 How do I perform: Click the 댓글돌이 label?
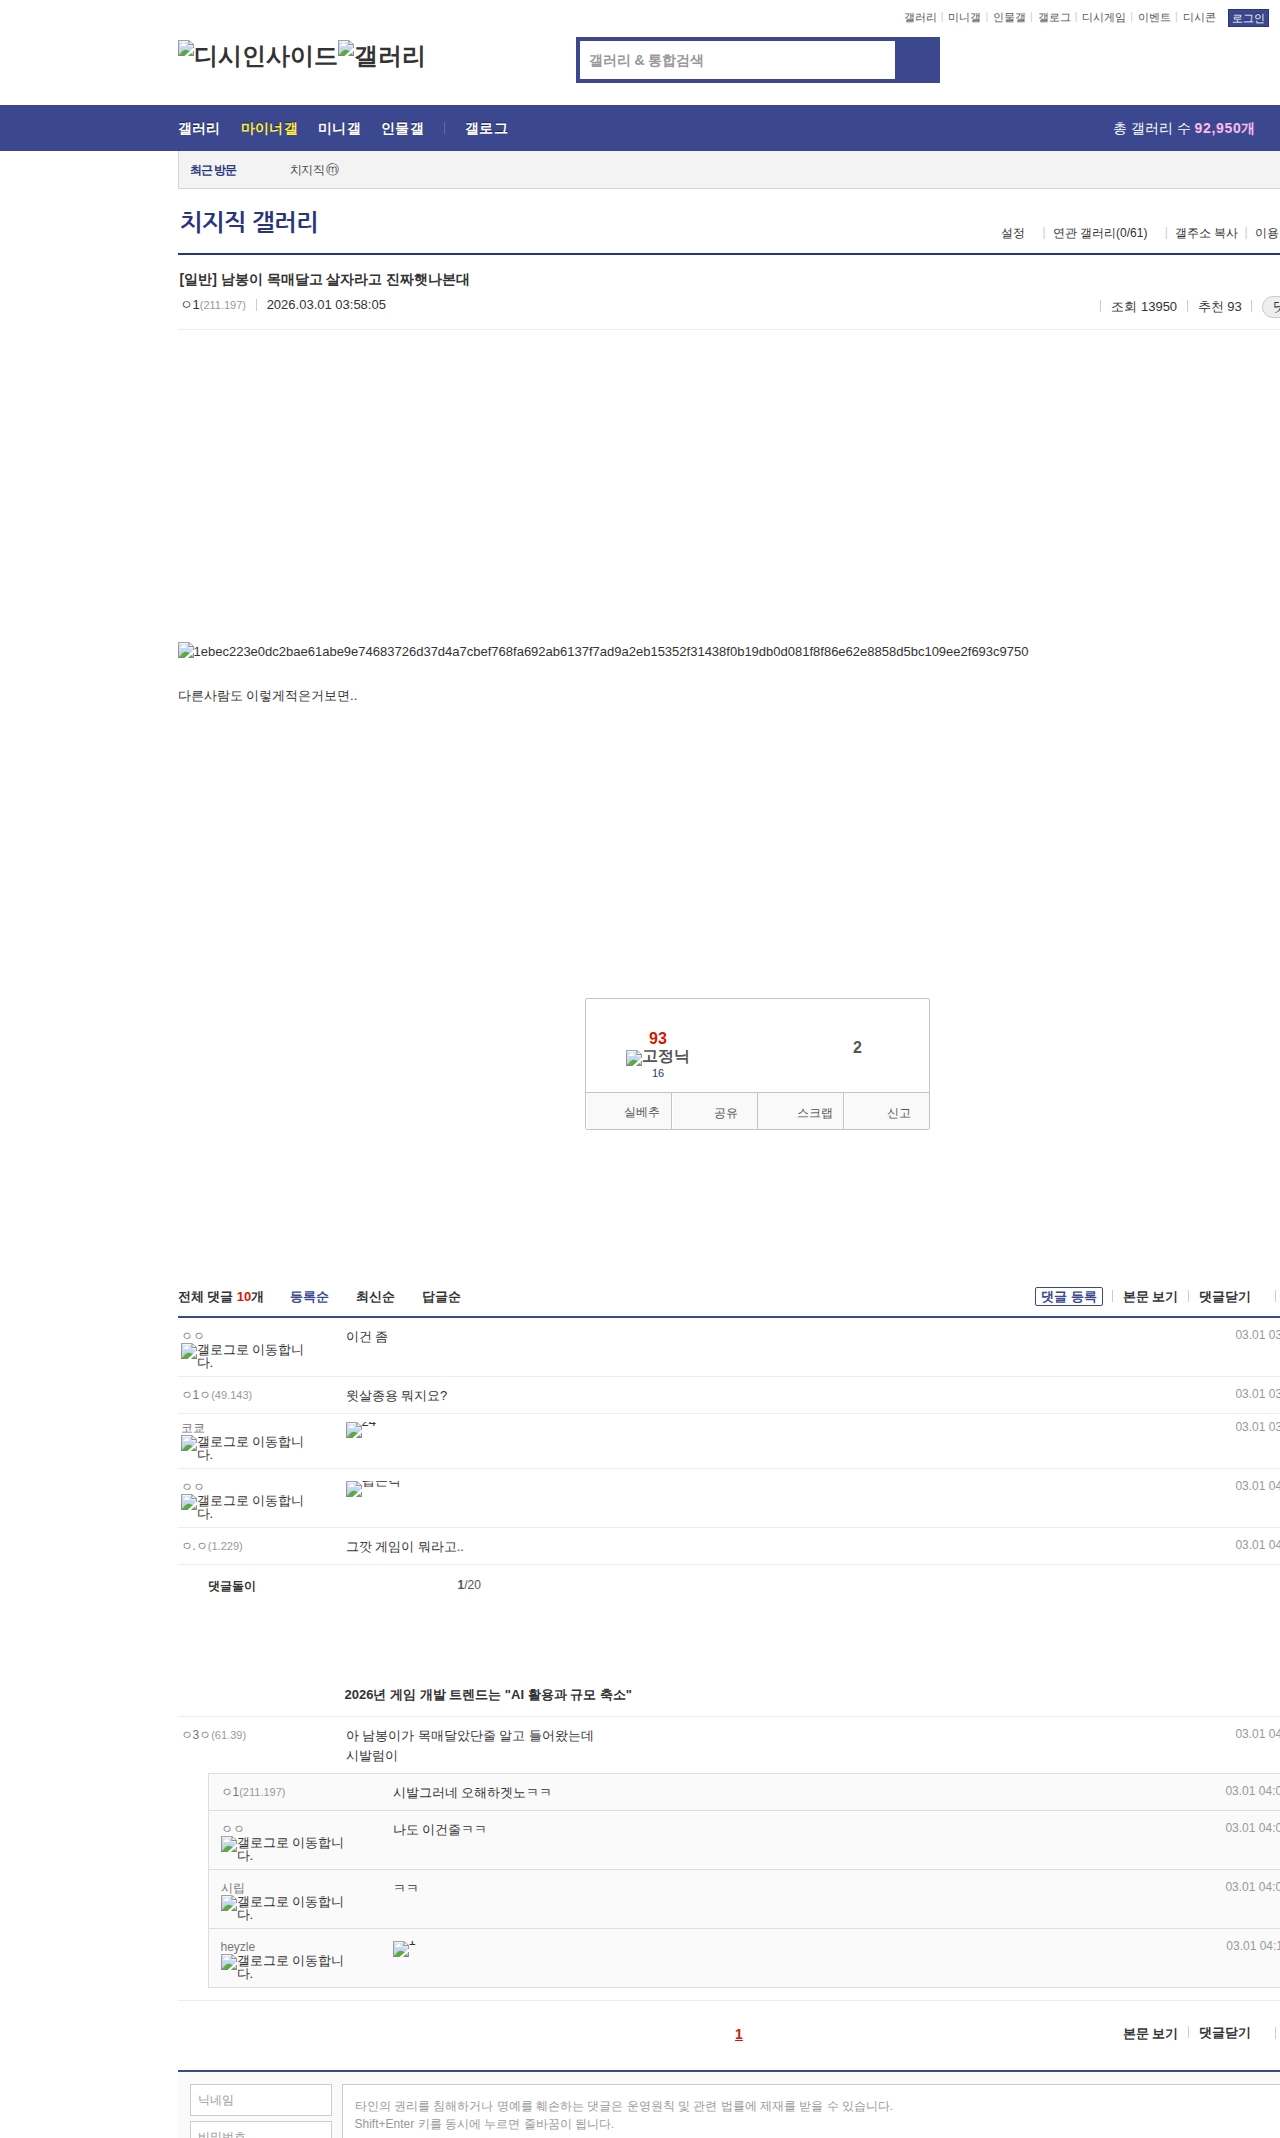tap(232, 1586)
